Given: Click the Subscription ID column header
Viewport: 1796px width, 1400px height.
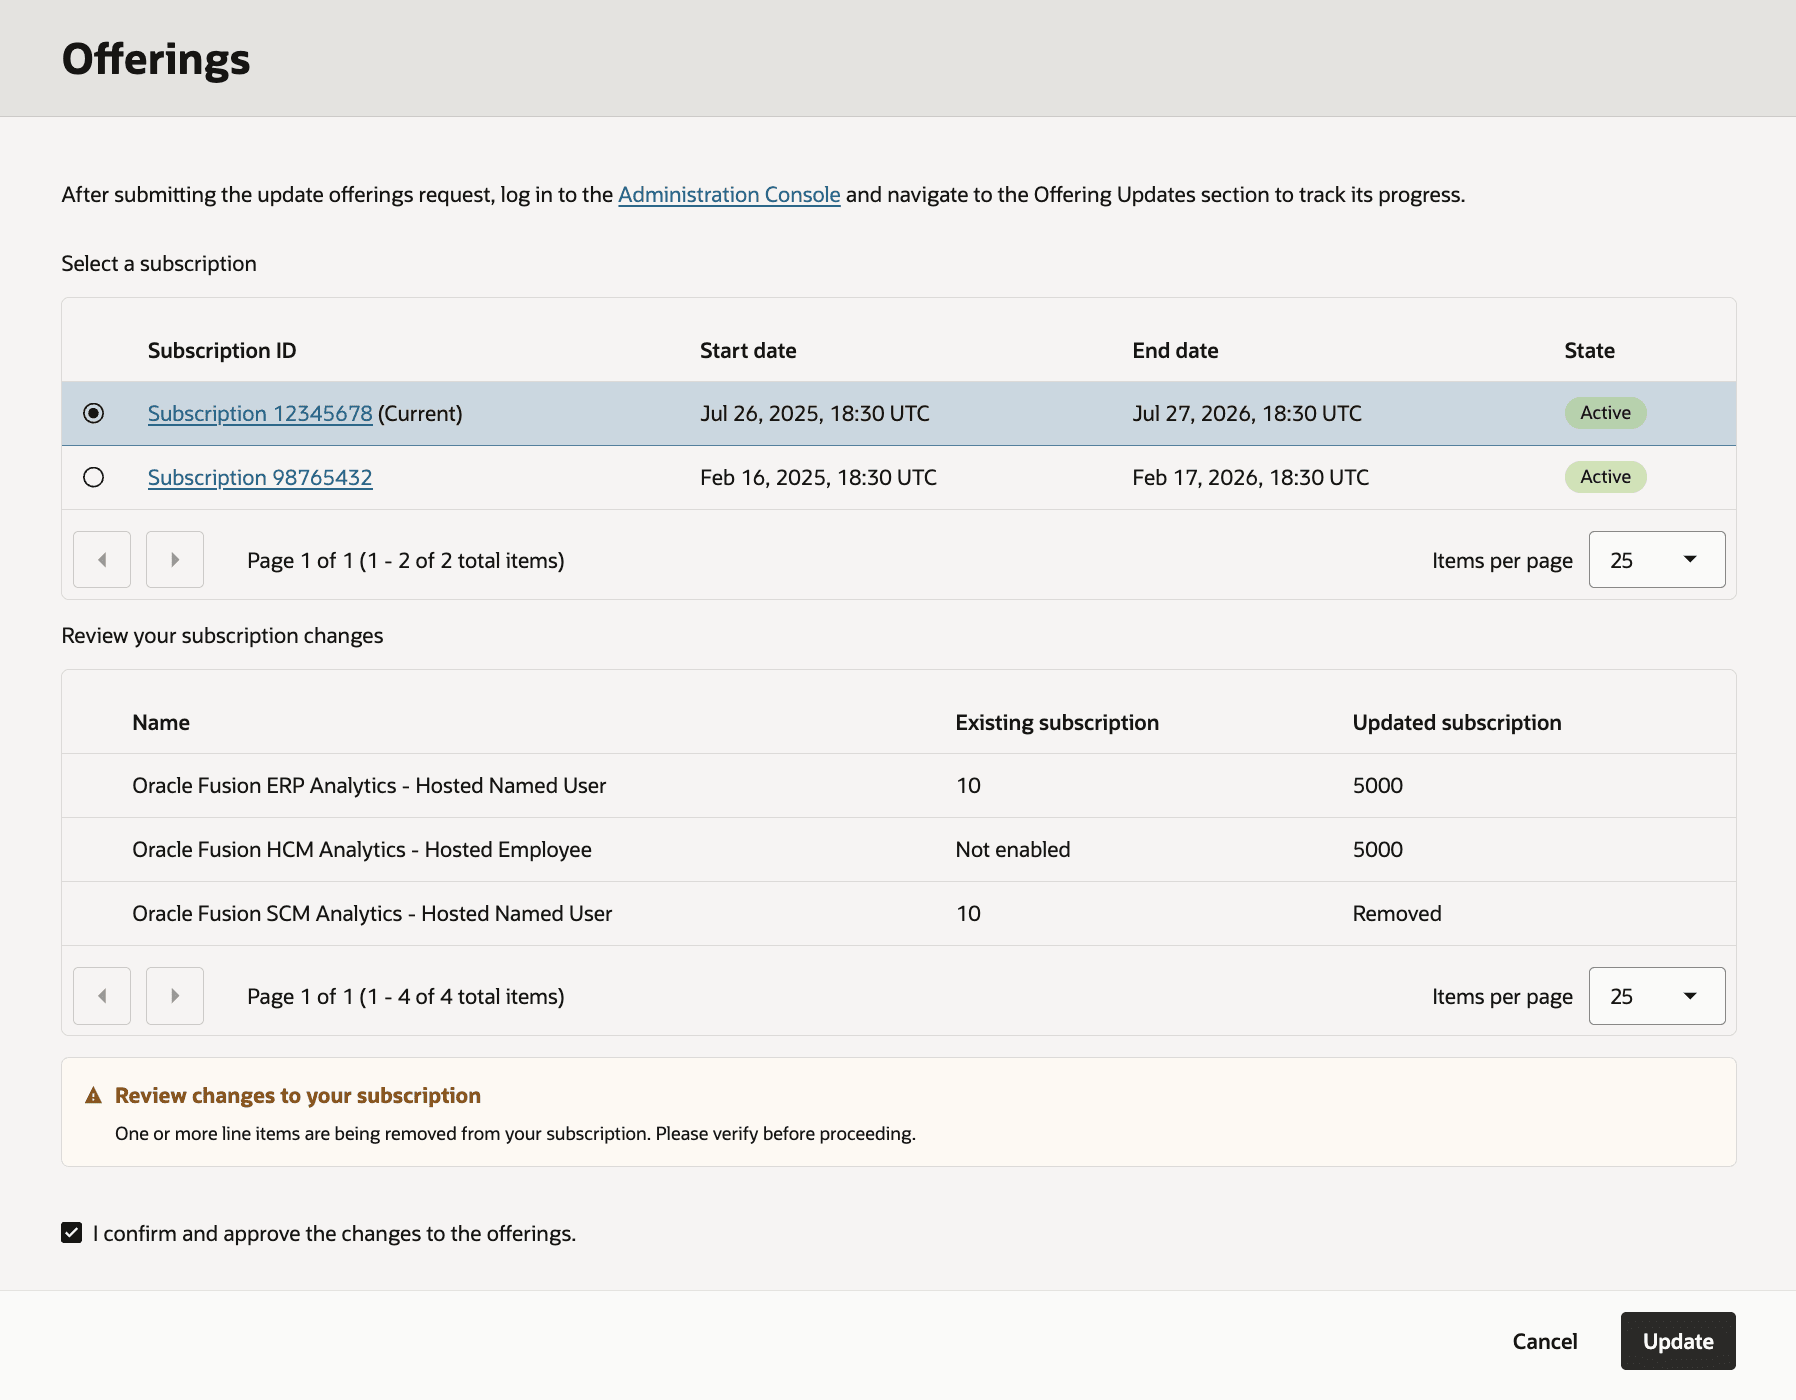Looking at the screenshot, I should tap(221, 350).
